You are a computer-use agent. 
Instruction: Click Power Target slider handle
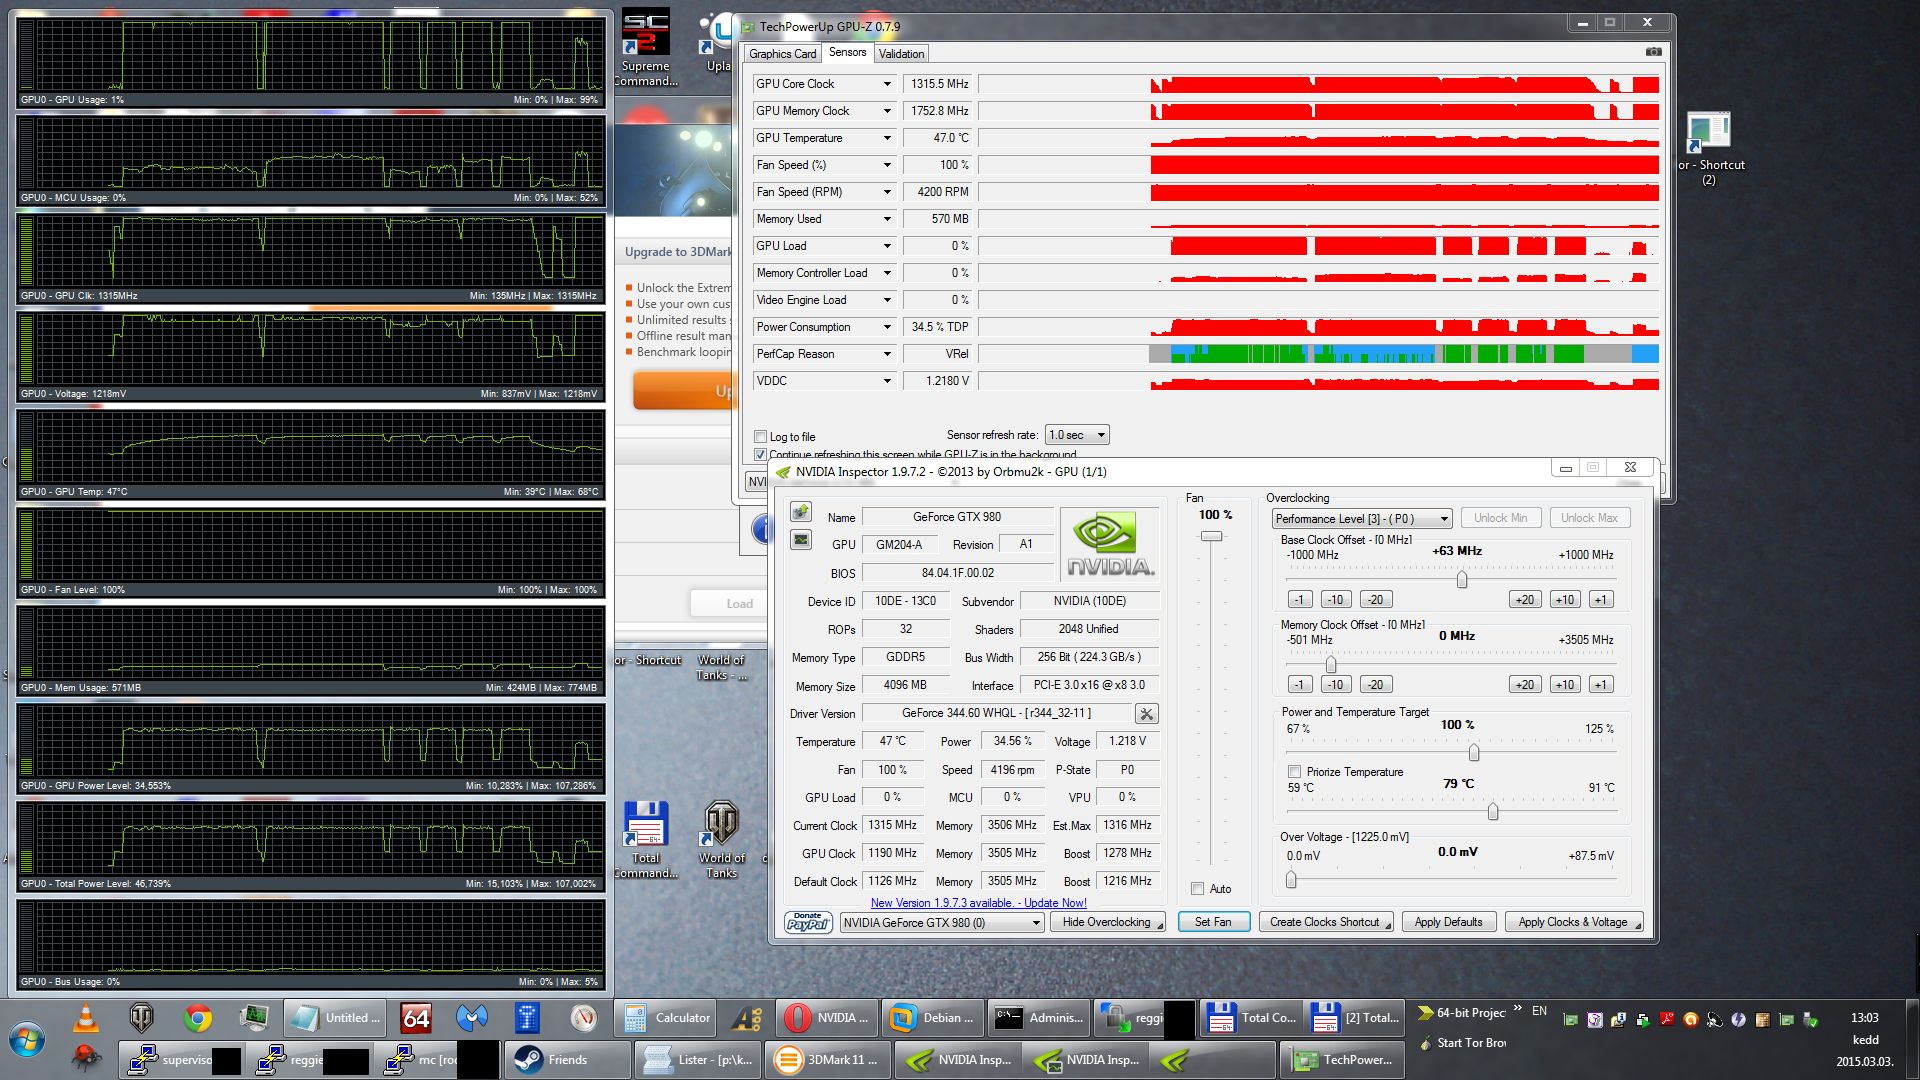pyautogui.click(x=1474, y=752)
